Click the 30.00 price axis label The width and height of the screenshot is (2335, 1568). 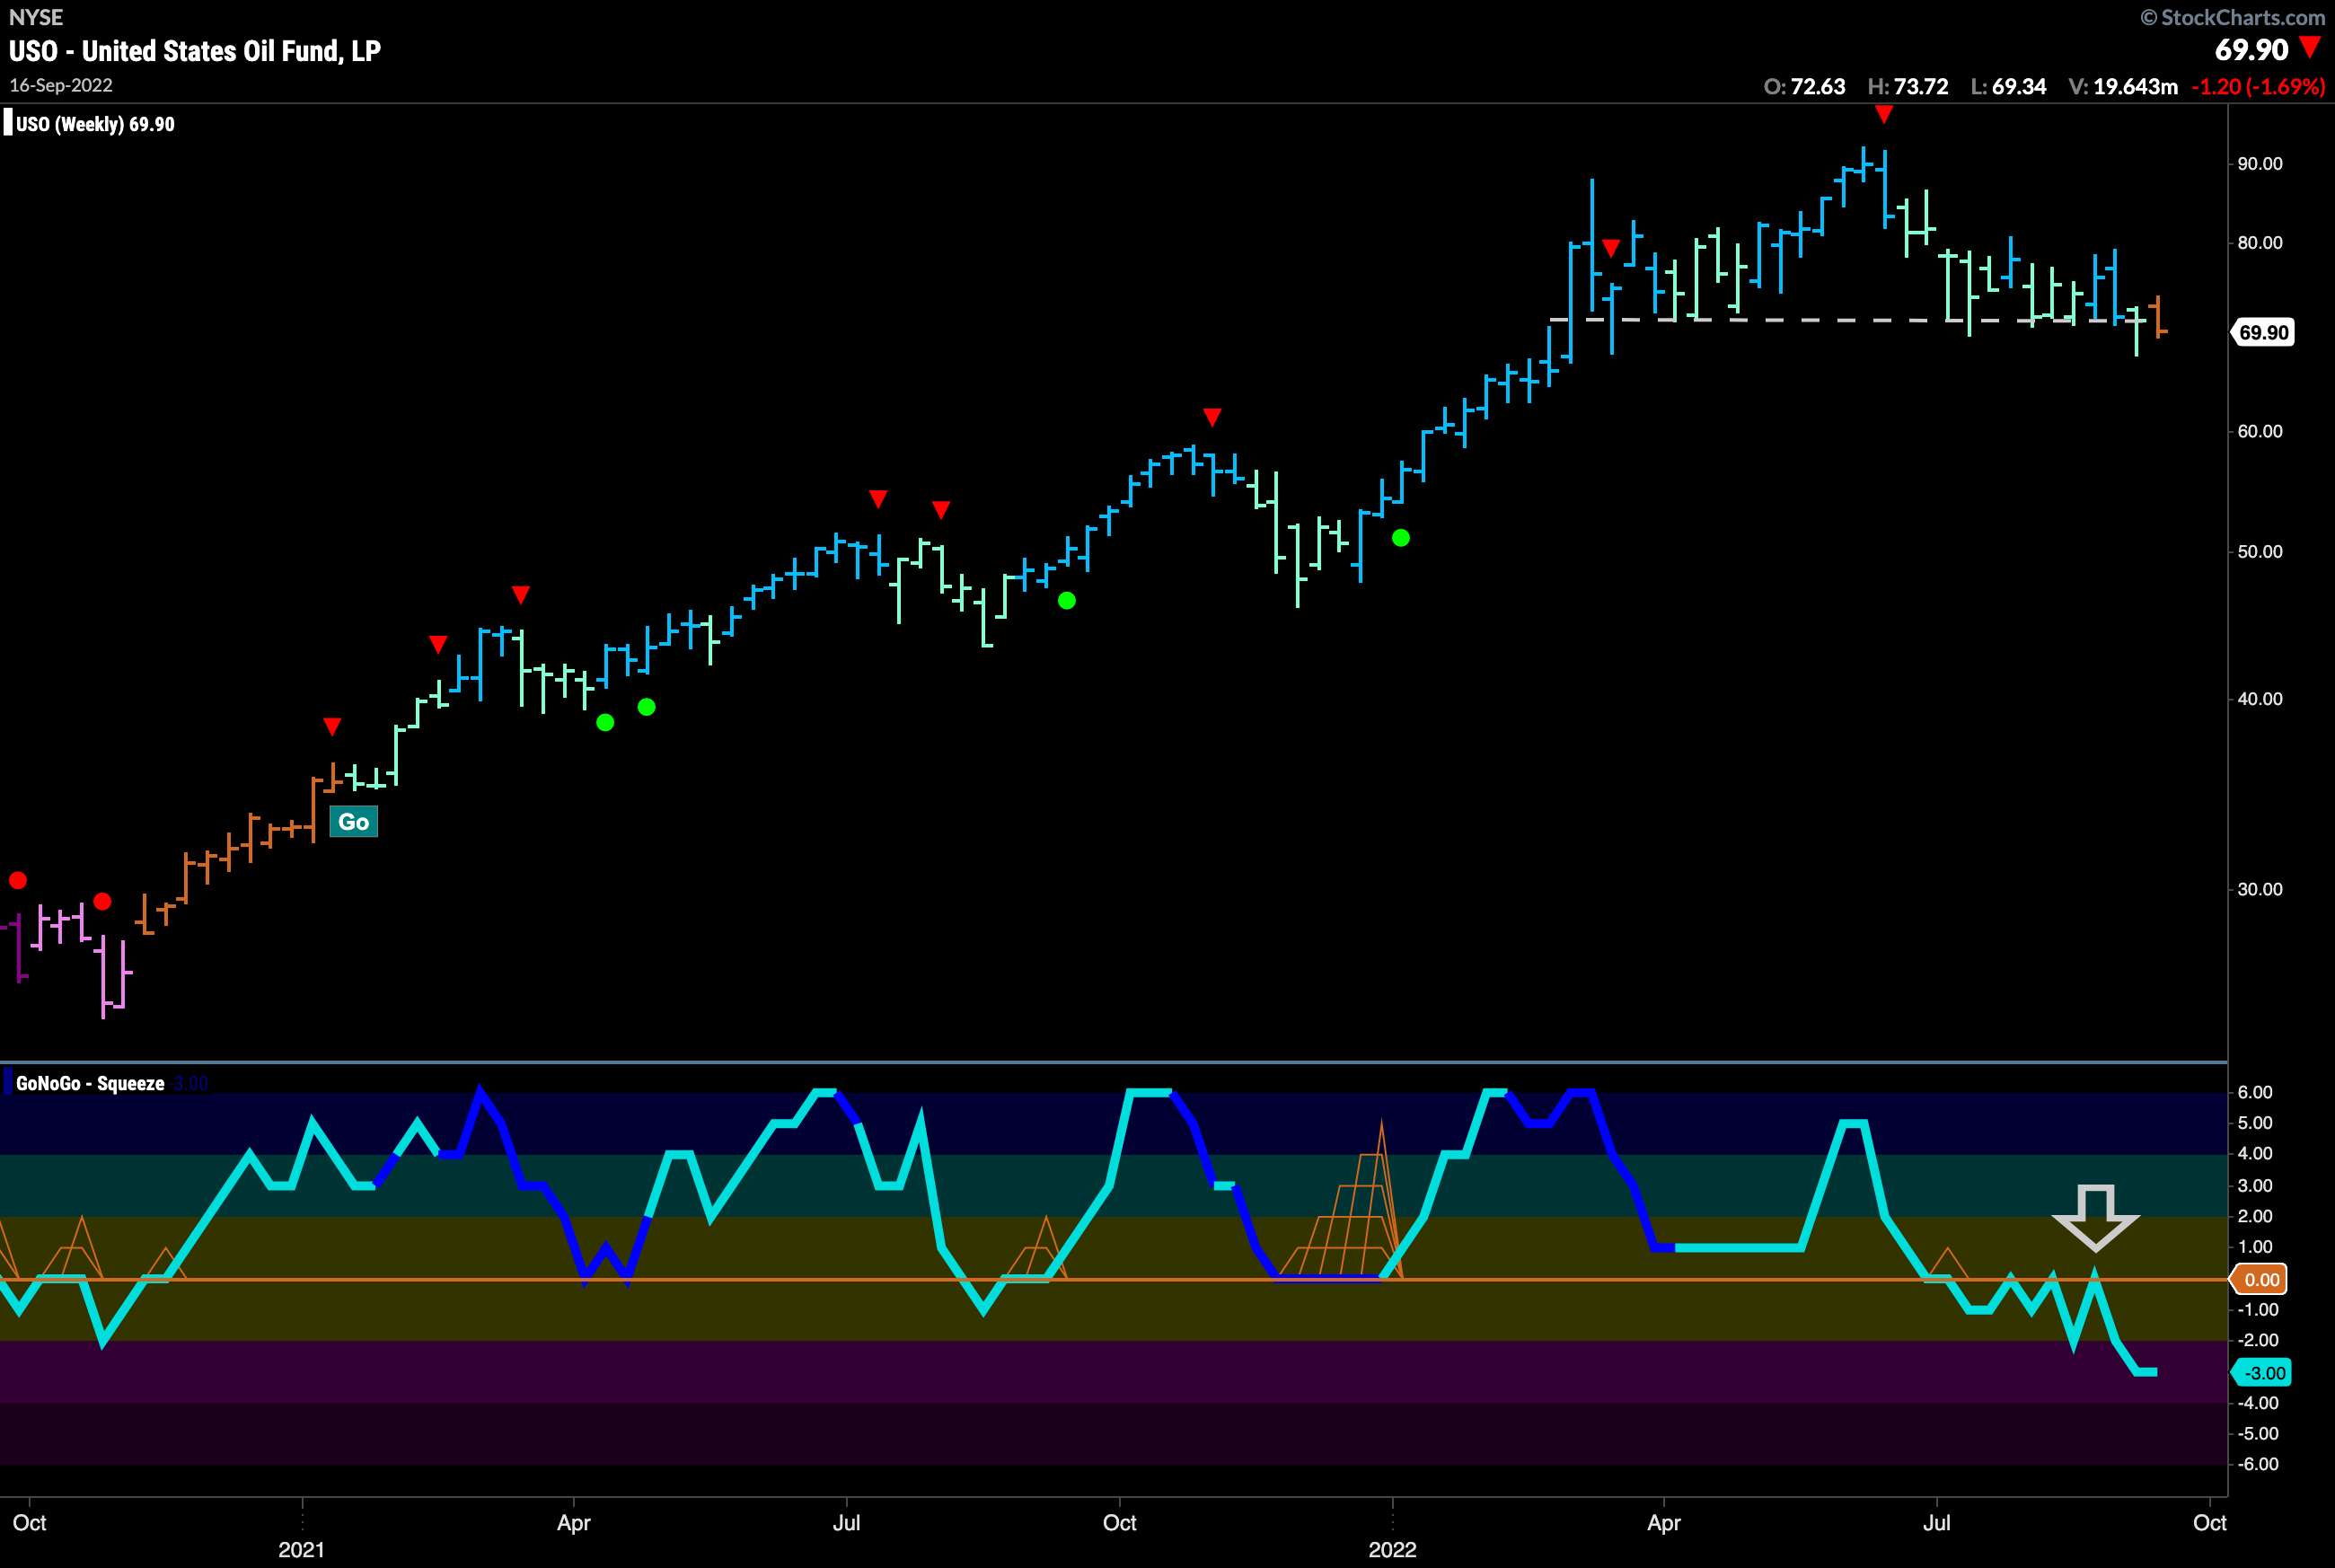click(2259, 889)
